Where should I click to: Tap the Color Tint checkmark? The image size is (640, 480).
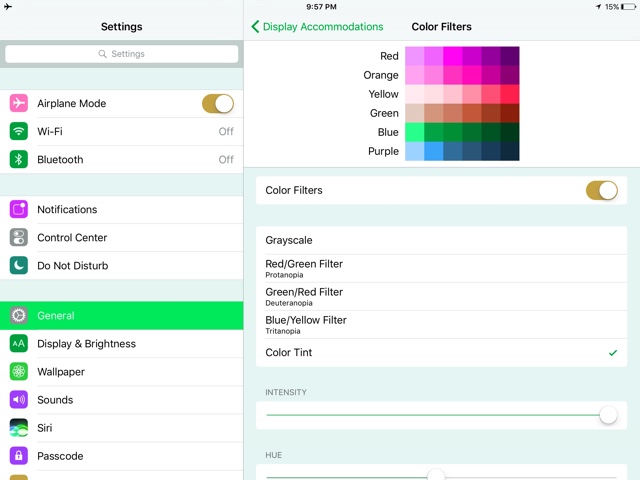(x=613, y=353)
